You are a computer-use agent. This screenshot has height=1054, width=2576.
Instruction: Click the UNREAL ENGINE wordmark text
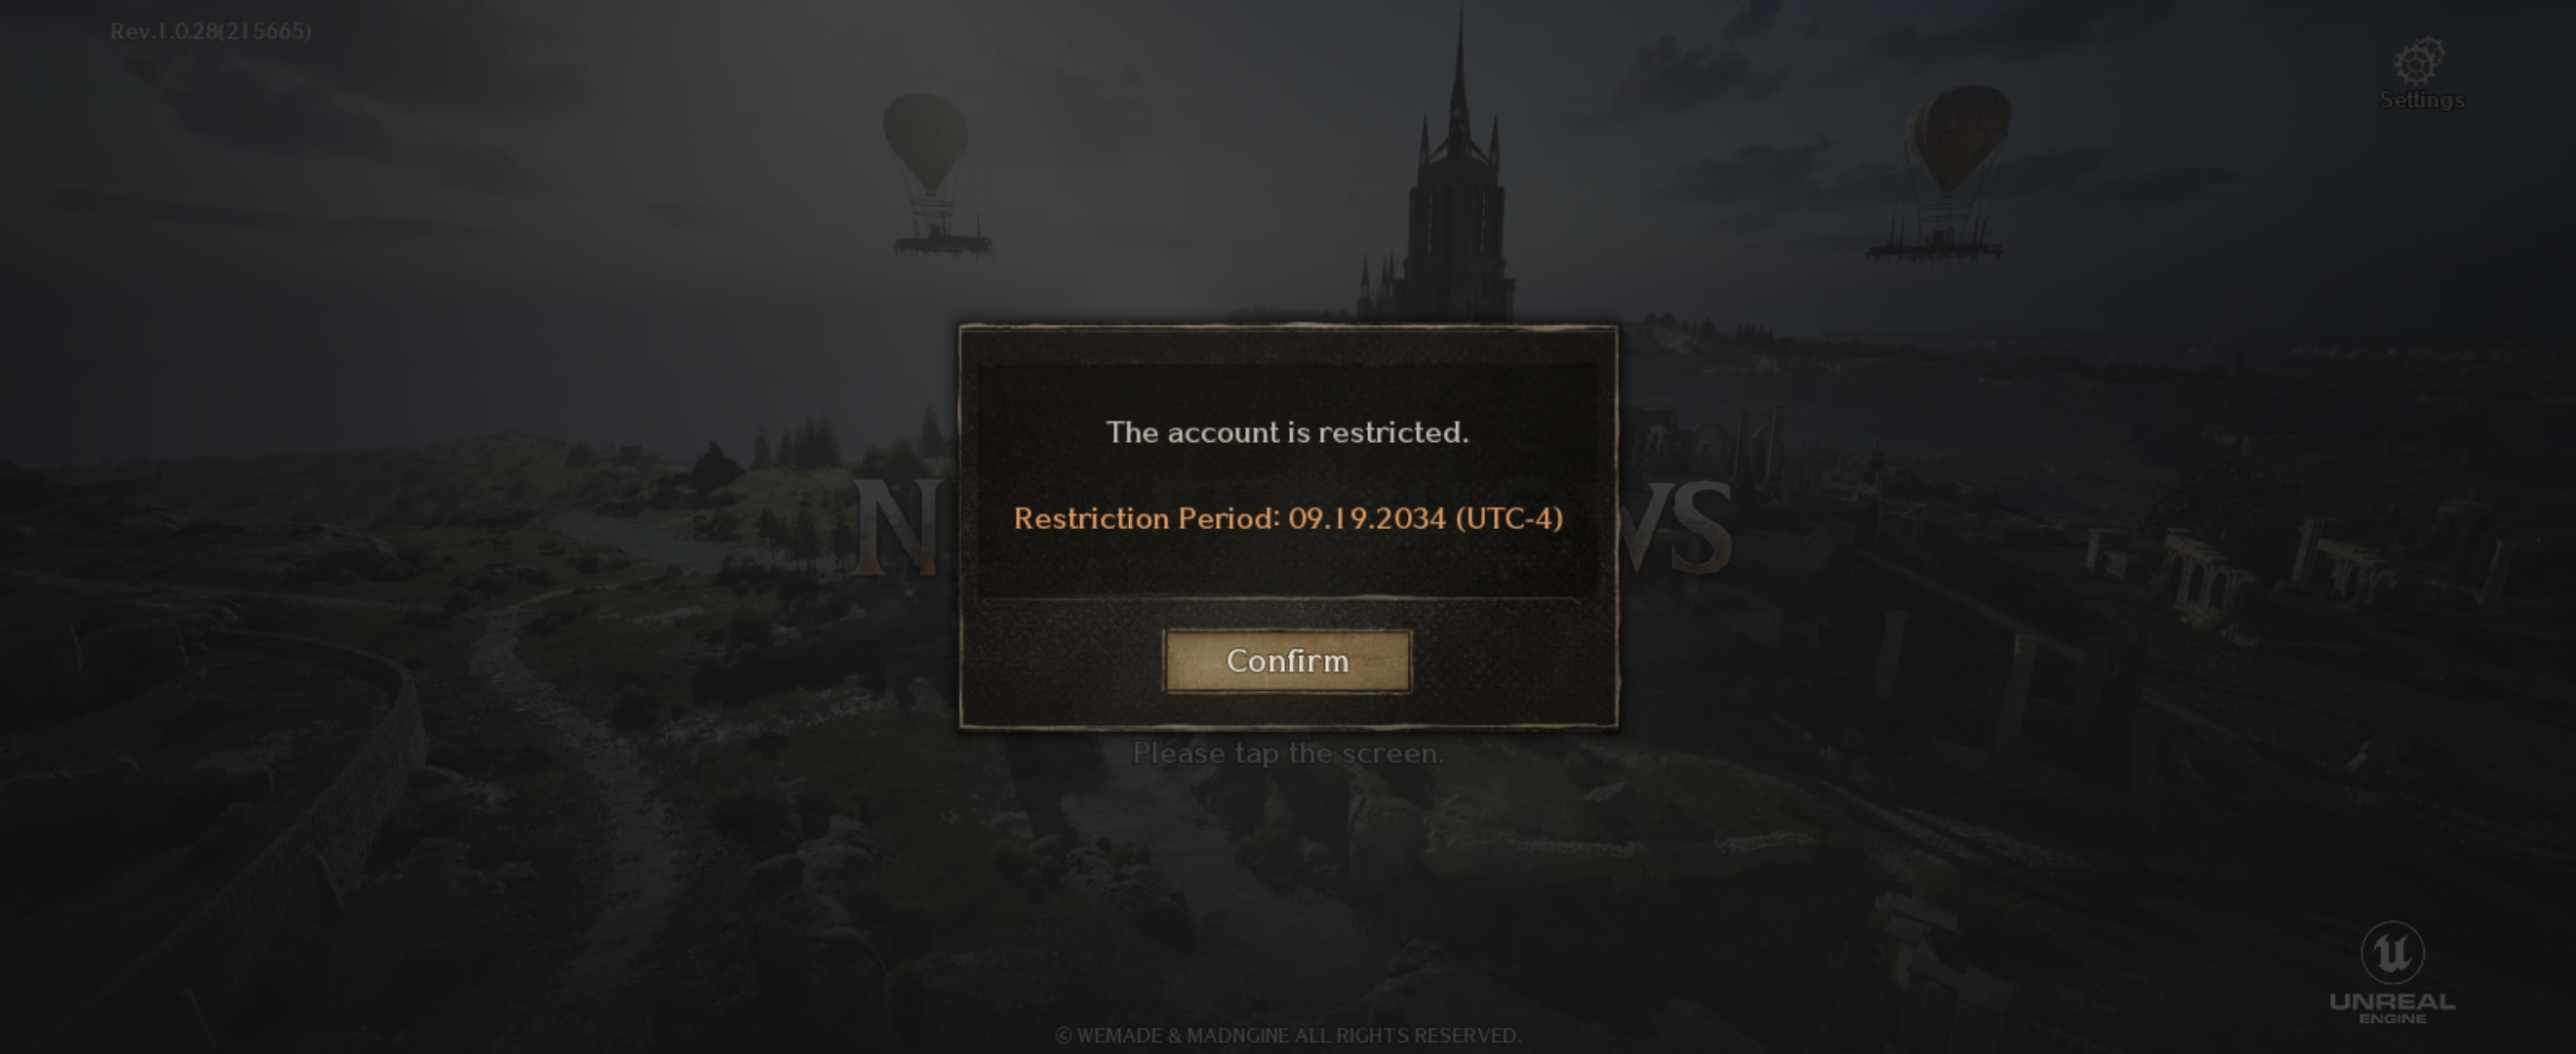pos(2392,1008)
